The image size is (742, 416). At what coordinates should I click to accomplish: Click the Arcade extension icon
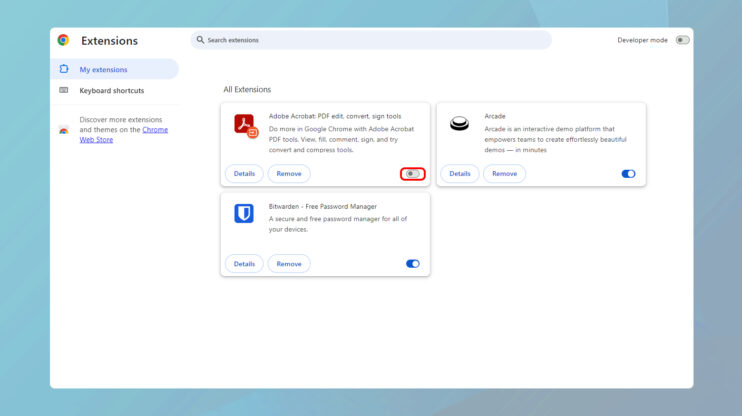click(459, 124)
